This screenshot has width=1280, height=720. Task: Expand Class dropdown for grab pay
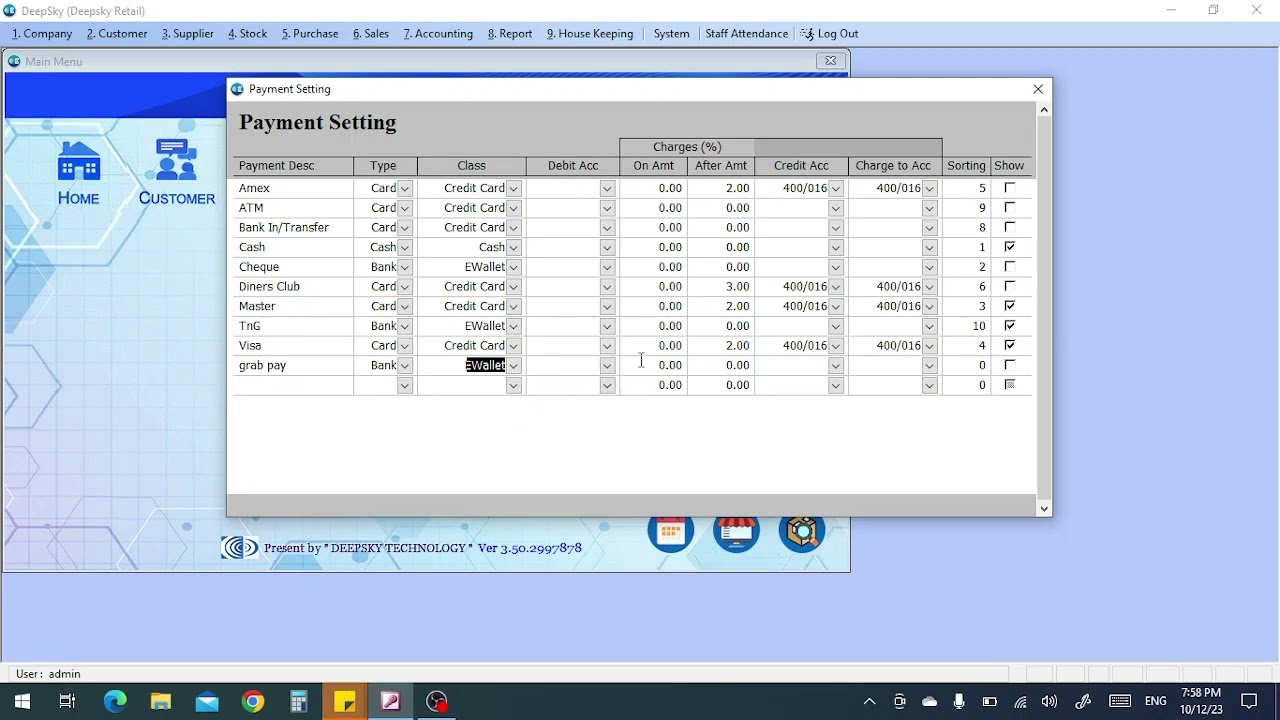pyautogui.click(x=514, y=365)
